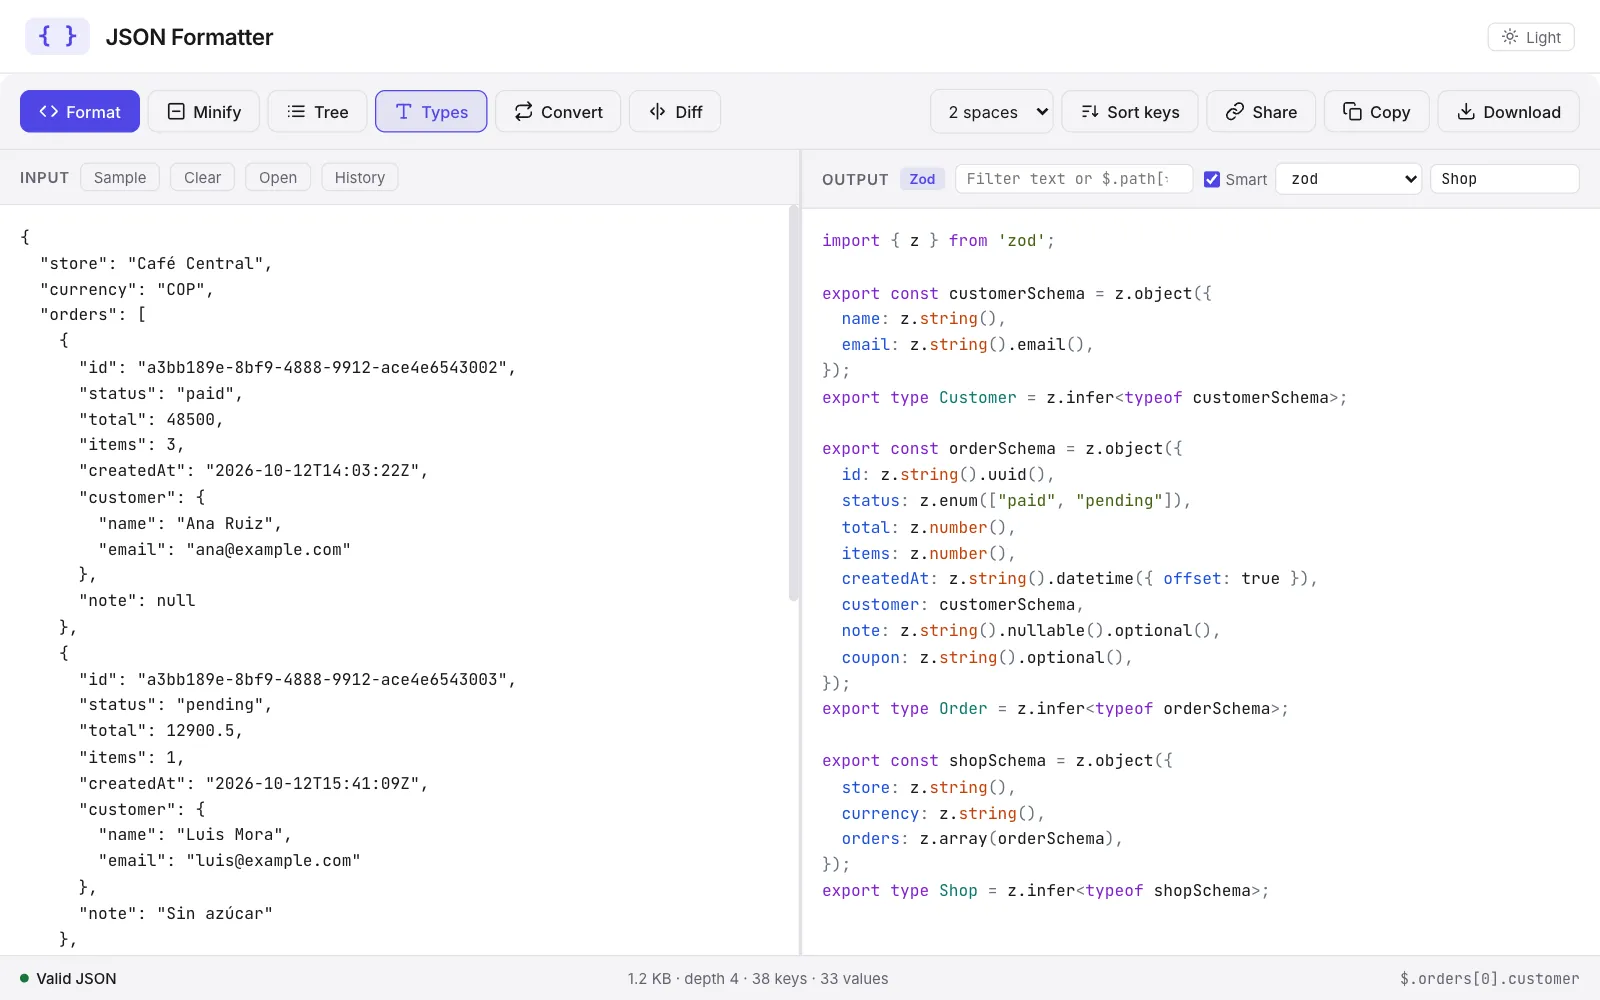Click the Diff split icon

(657, 112)
